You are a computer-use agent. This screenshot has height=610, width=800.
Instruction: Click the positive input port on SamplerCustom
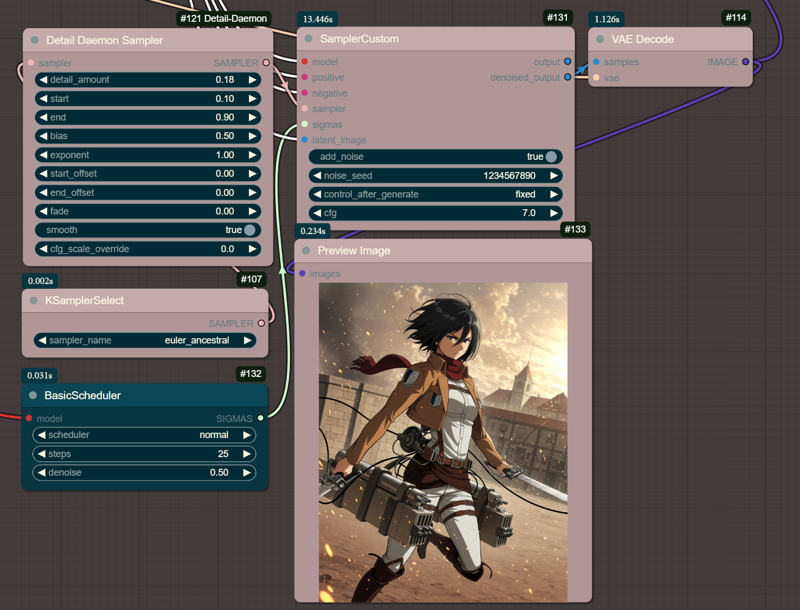[305, 78]
